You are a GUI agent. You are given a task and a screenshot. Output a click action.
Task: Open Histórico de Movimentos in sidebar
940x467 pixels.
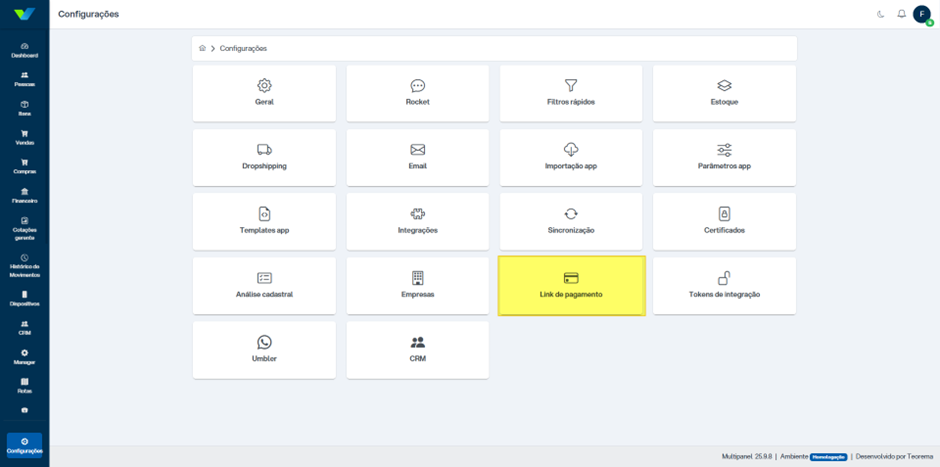25,266
